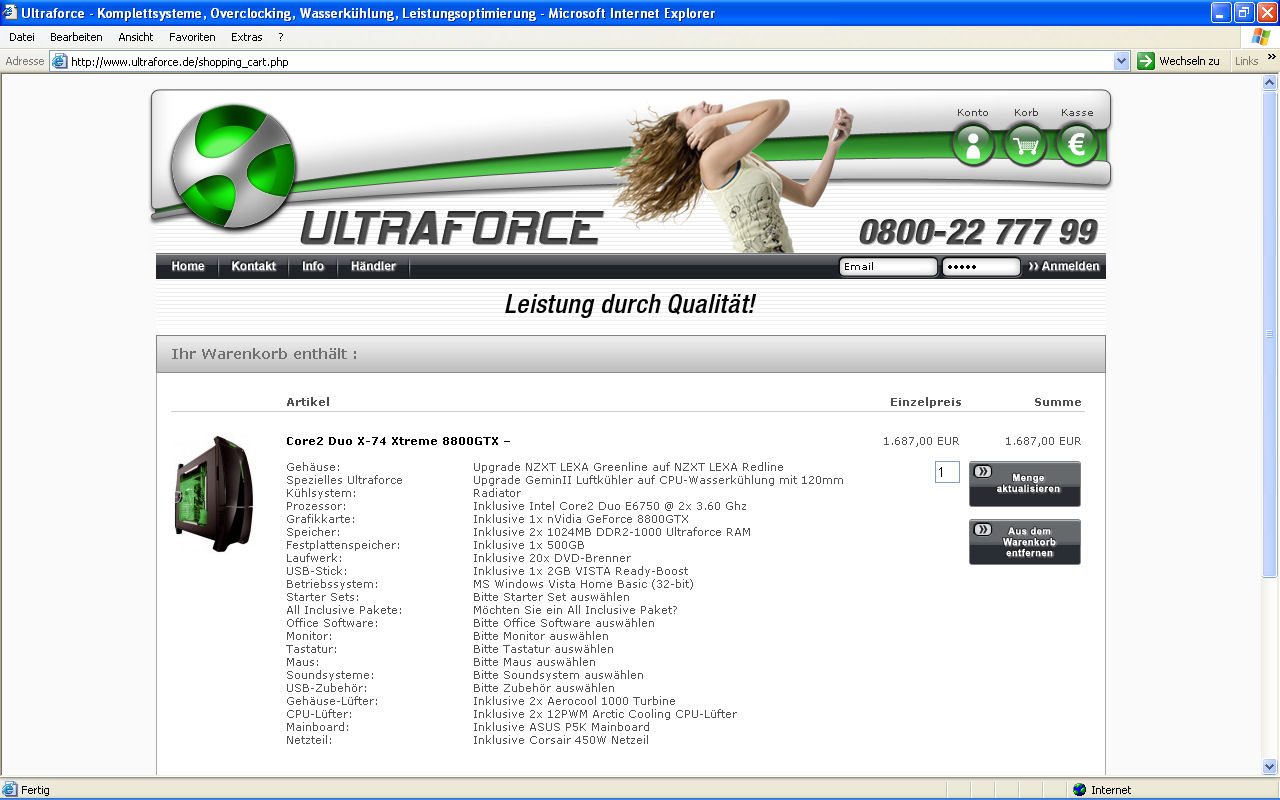
Task: Click the Korb shopping cart icon
Action: click(x=1025, y=145)
